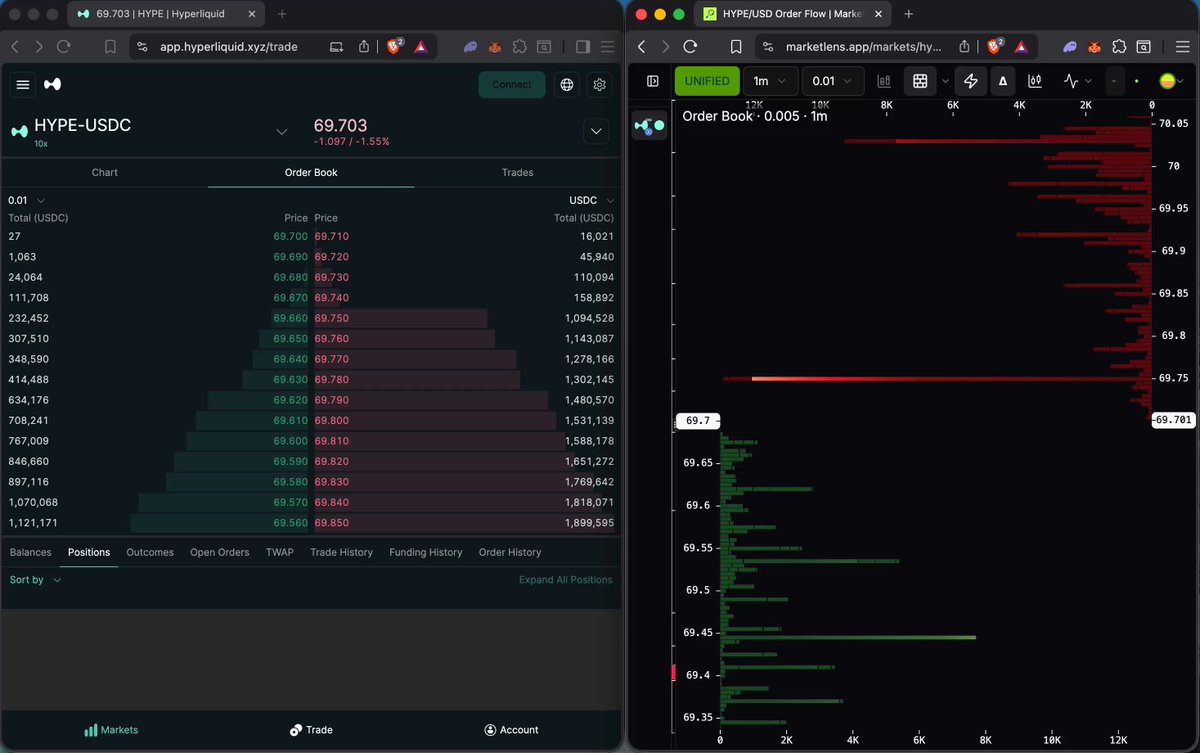Toggle MarketLens sidebar panel icon
This screenshot has width=1200, height=753.
(x=653, y=81)
